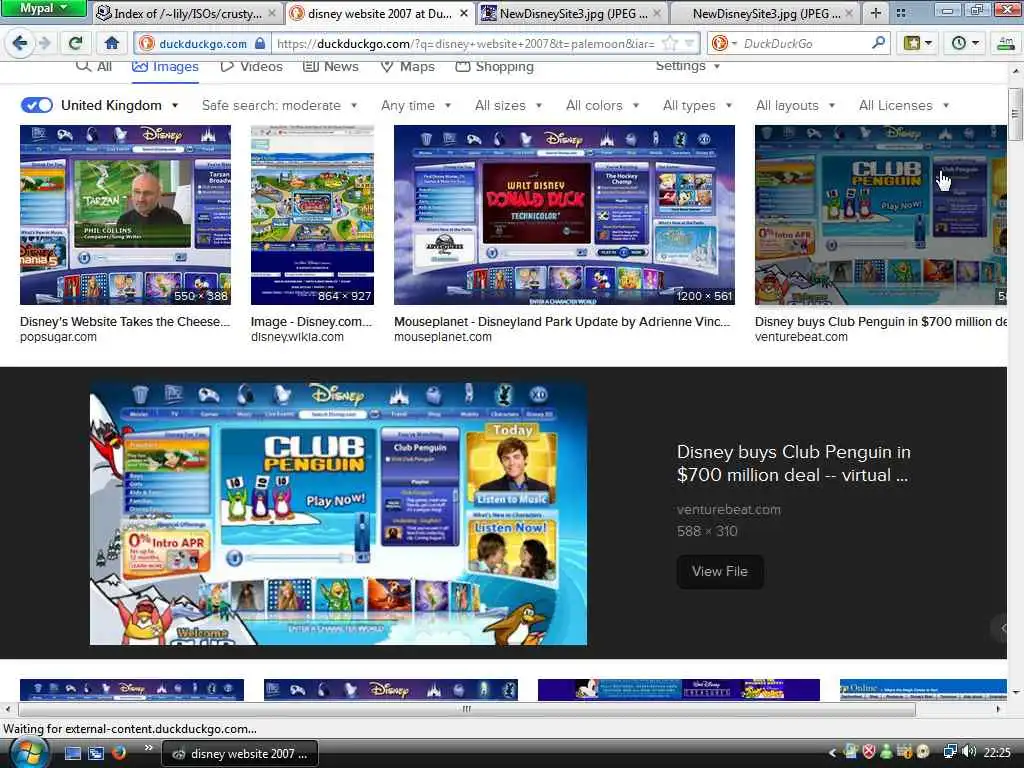Open the All layouts filter dropdown
The width and height of the screenshot is (1024, 768).
click(x=795, y=105)
